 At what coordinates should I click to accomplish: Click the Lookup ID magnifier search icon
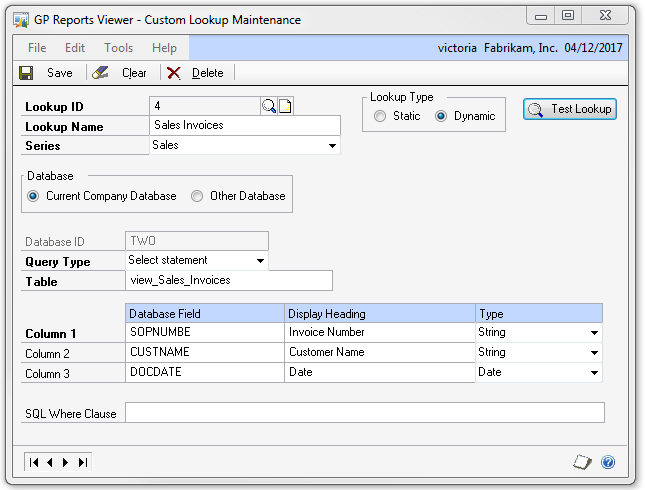pyautogui.click(x=269, y=107)
